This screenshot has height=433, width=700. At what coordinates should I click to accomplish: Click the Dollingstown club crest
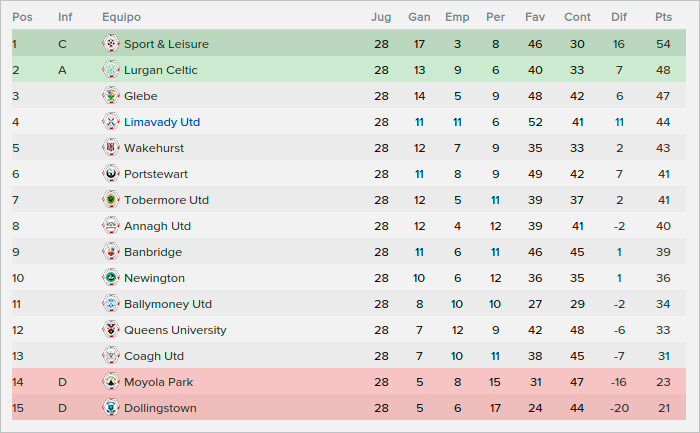click(x=111, y=408)
